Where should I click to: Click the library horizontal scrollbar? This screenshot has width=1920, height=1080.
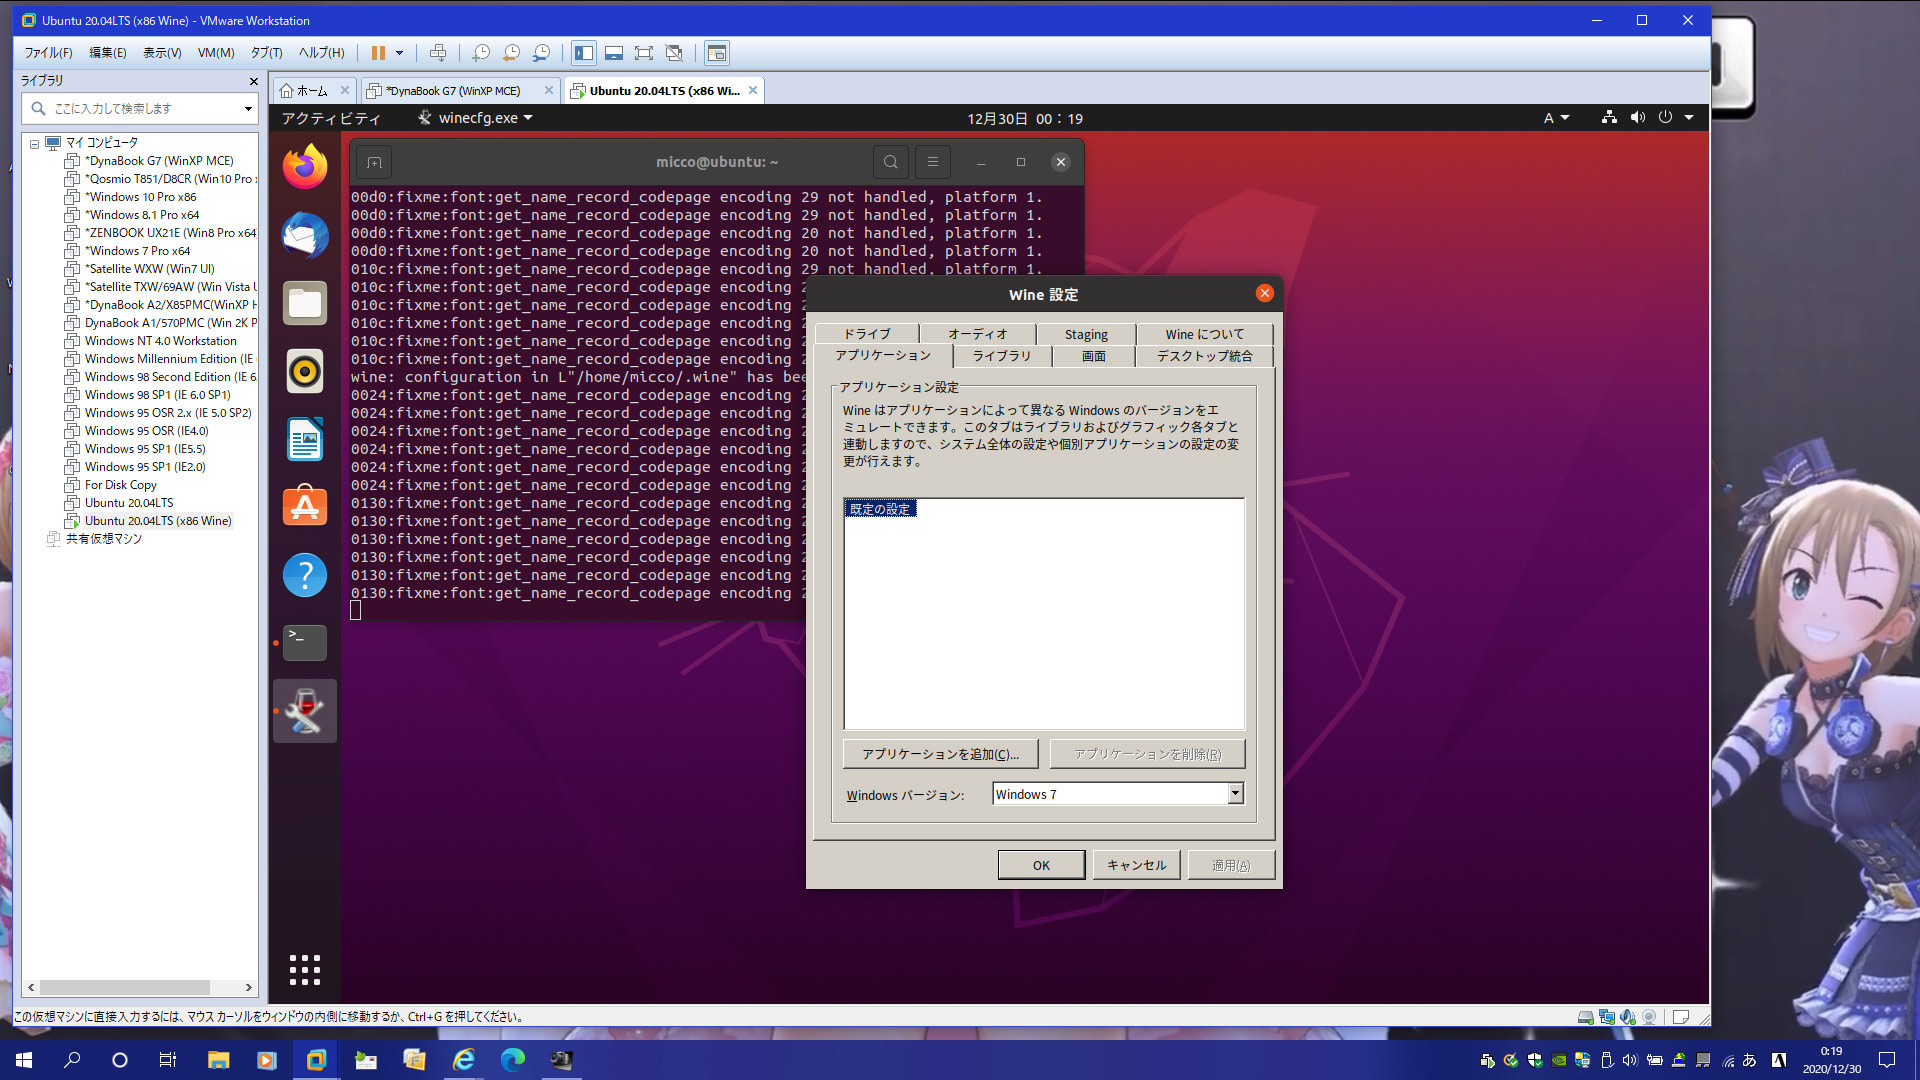pos(125,987)
